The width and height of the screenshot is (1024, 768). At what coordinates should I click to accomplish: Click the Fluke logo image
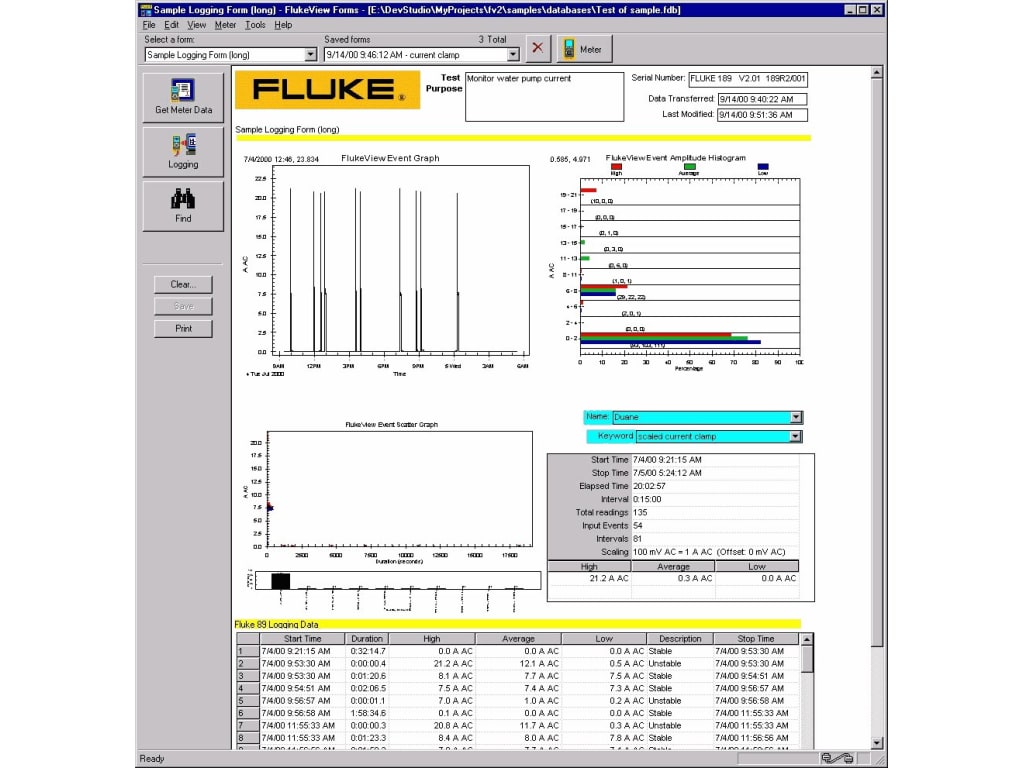coord(327,89)
